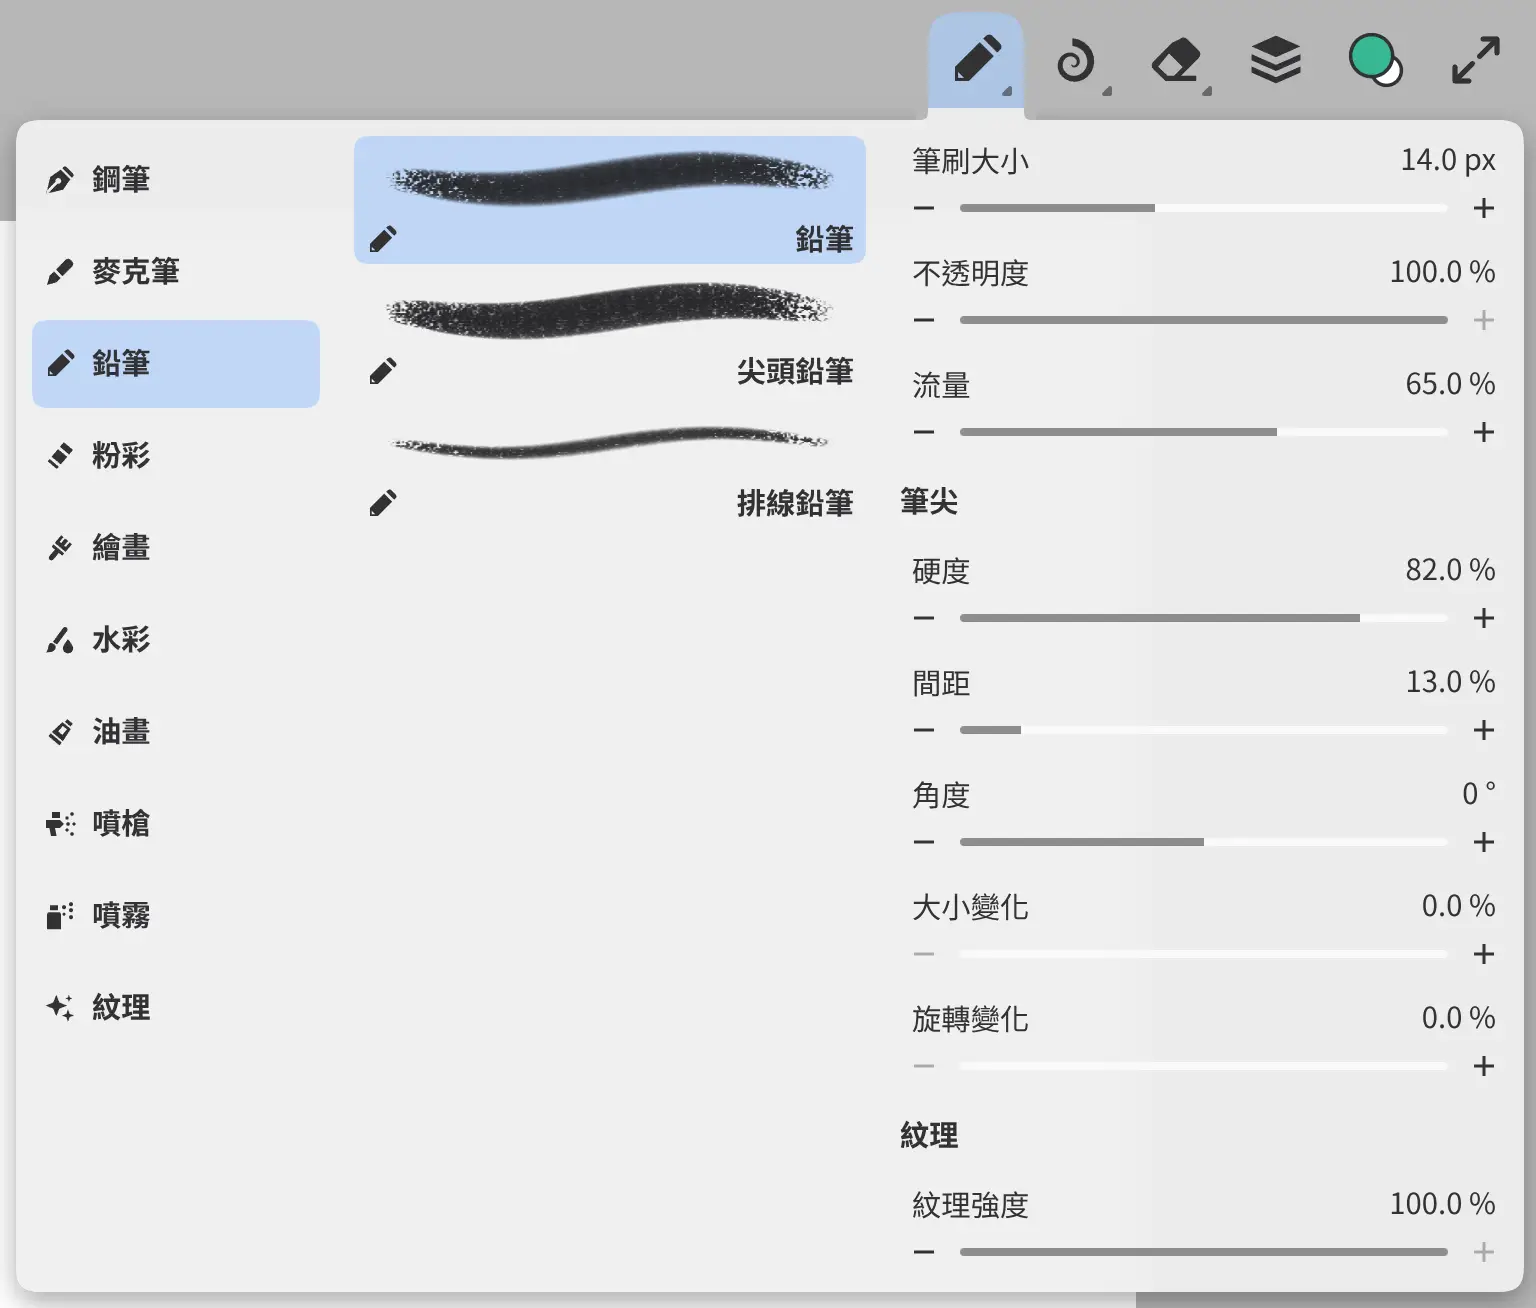Image resolution: width=1536 pixels, height=1308 pixels.
Task: Adjust the 不透明度 slider track
Action: point(1204,320)
